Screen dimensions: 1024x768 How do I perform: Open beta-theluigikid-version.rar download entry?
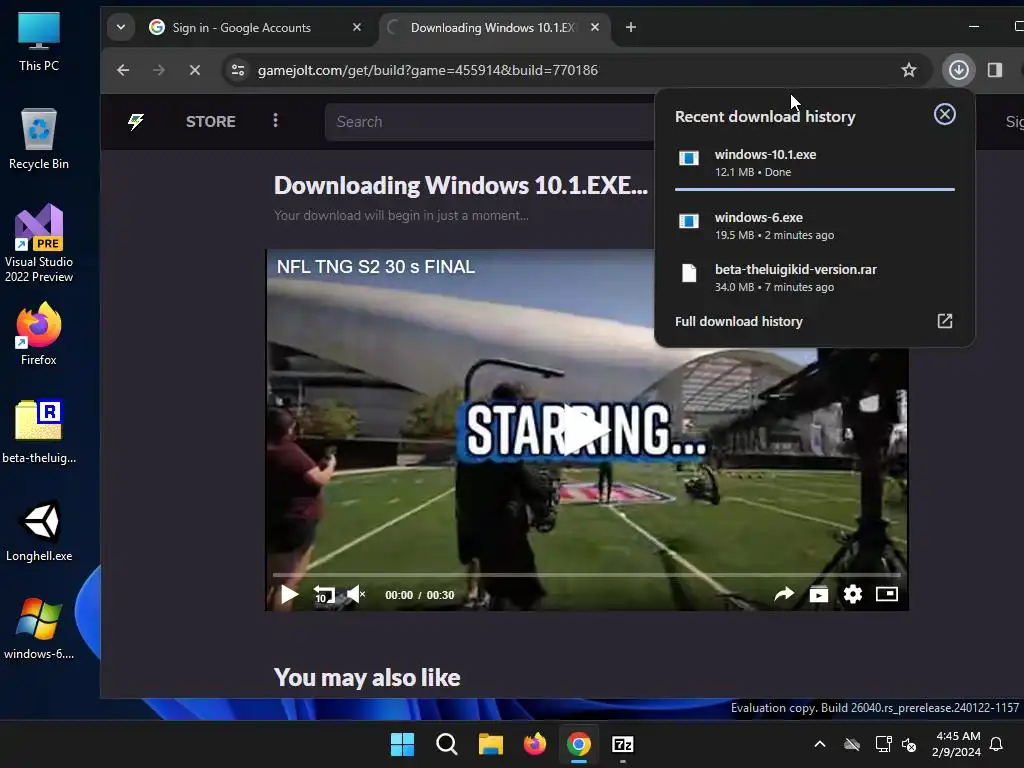pyautogui.click(x=814, y=278)
